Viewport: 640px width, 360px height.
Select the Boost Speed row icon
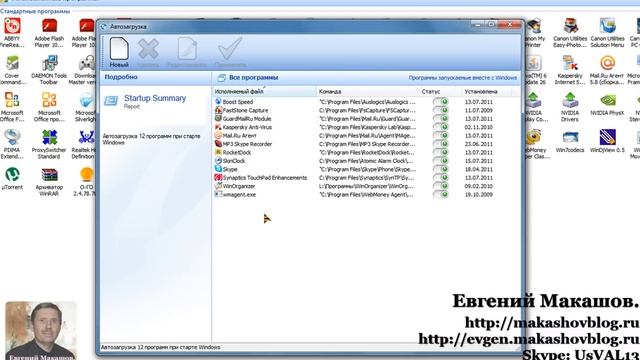218,101
